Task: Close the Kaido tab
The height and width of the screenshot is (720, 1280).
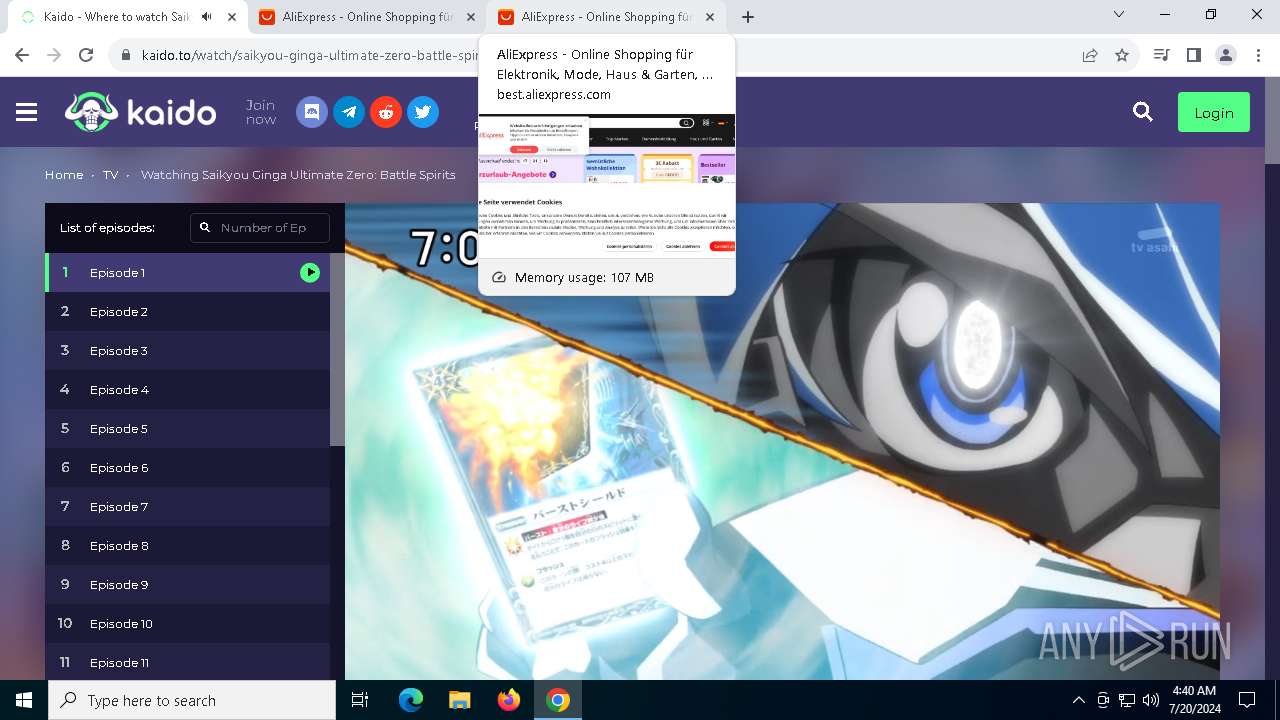Action: (x=232, y=17)
